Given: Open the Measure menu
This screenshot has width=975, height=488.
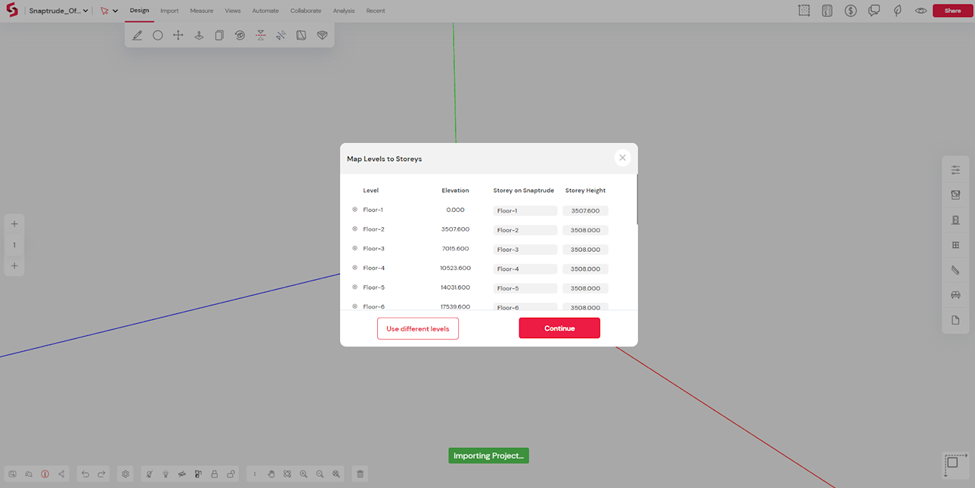Looking at the screenshot, I should (x=201, y=11).
